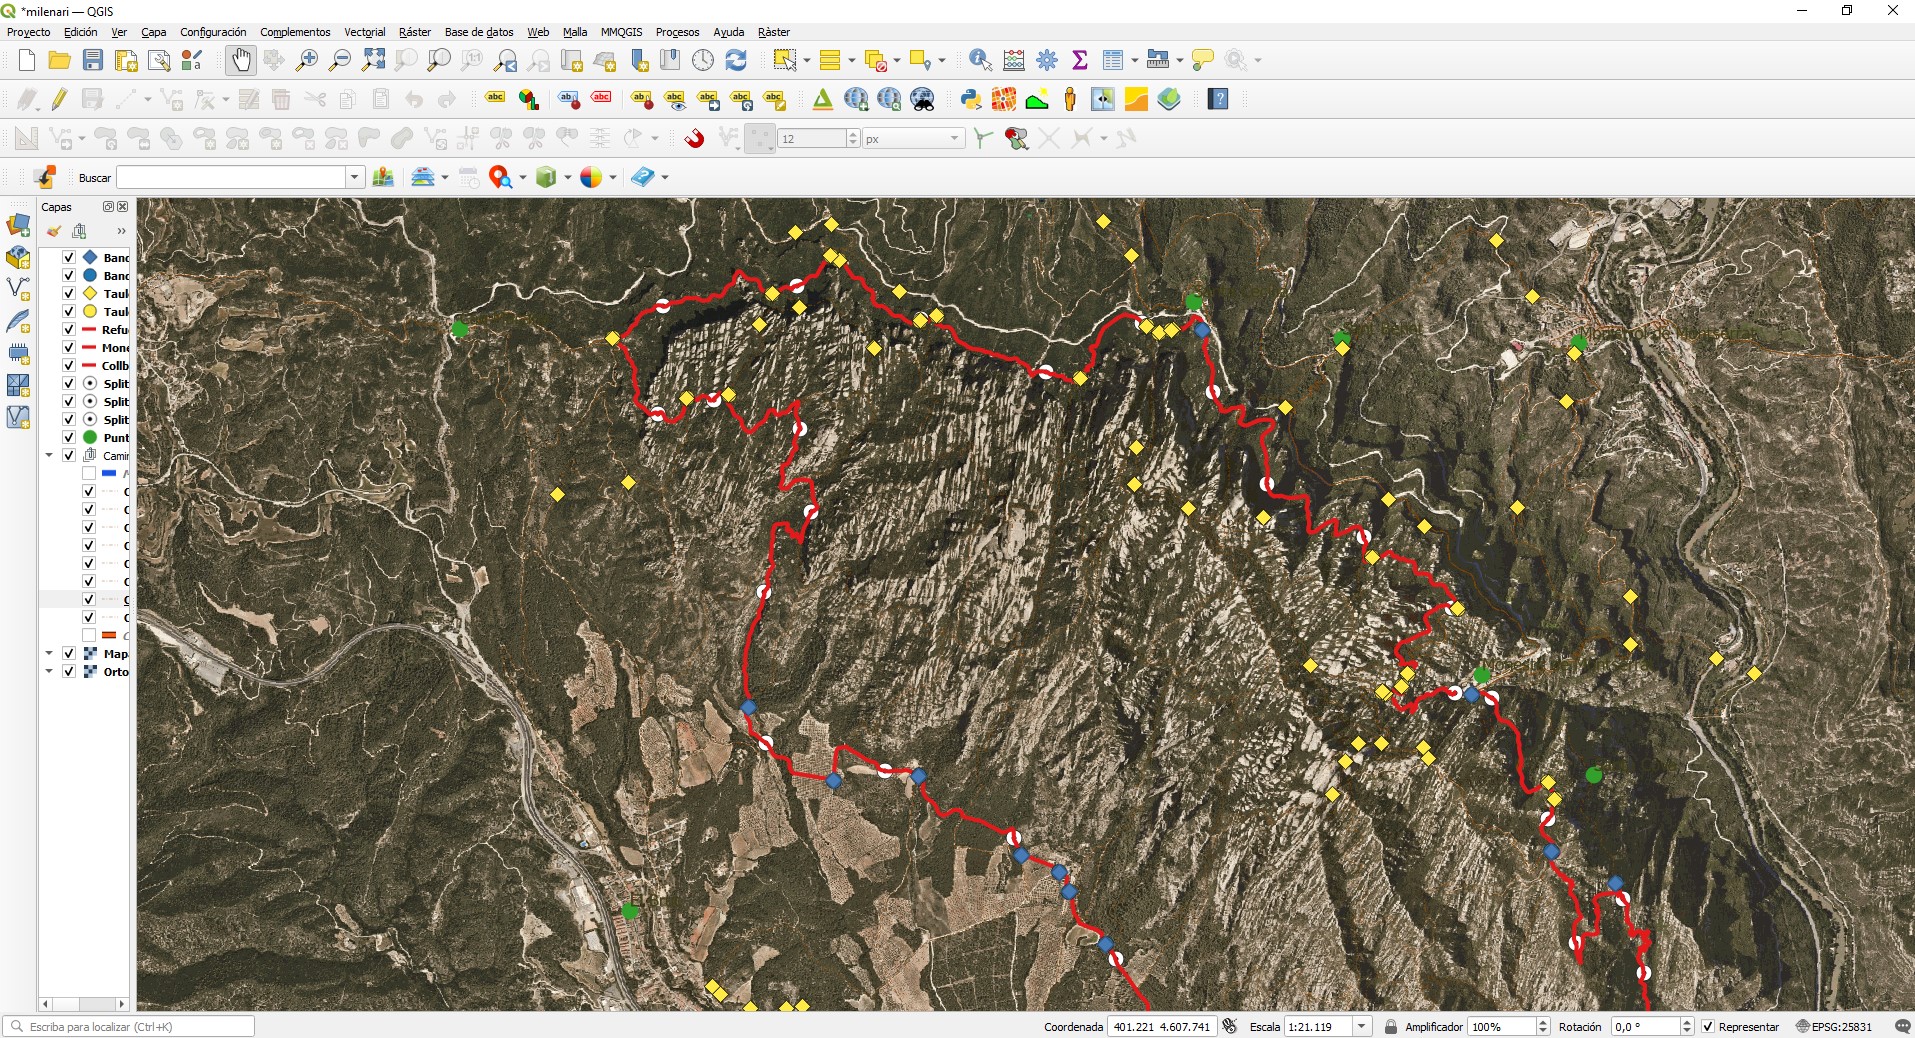Hide the Mone red line layer
Image resolution: width=1915 pixels, height=1038 pixels.
(x=69, y=347)
